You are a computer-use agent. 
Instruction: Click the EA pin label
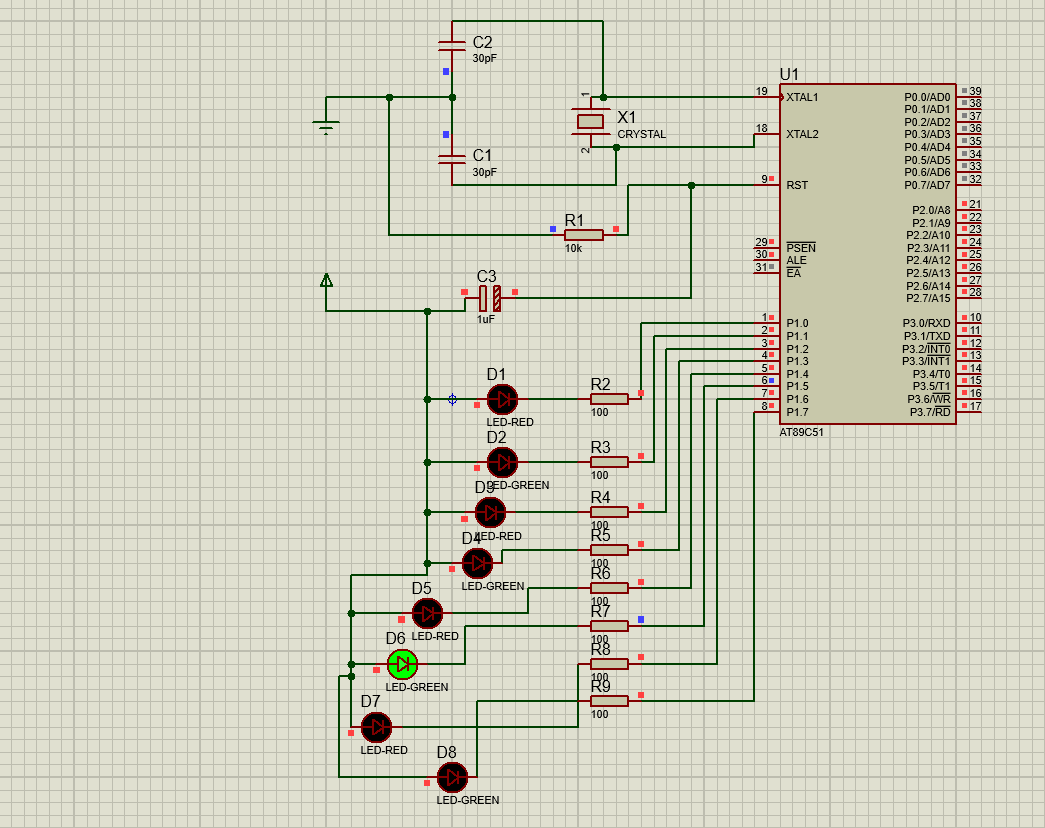pyautogui.click(x=793, y=273)
